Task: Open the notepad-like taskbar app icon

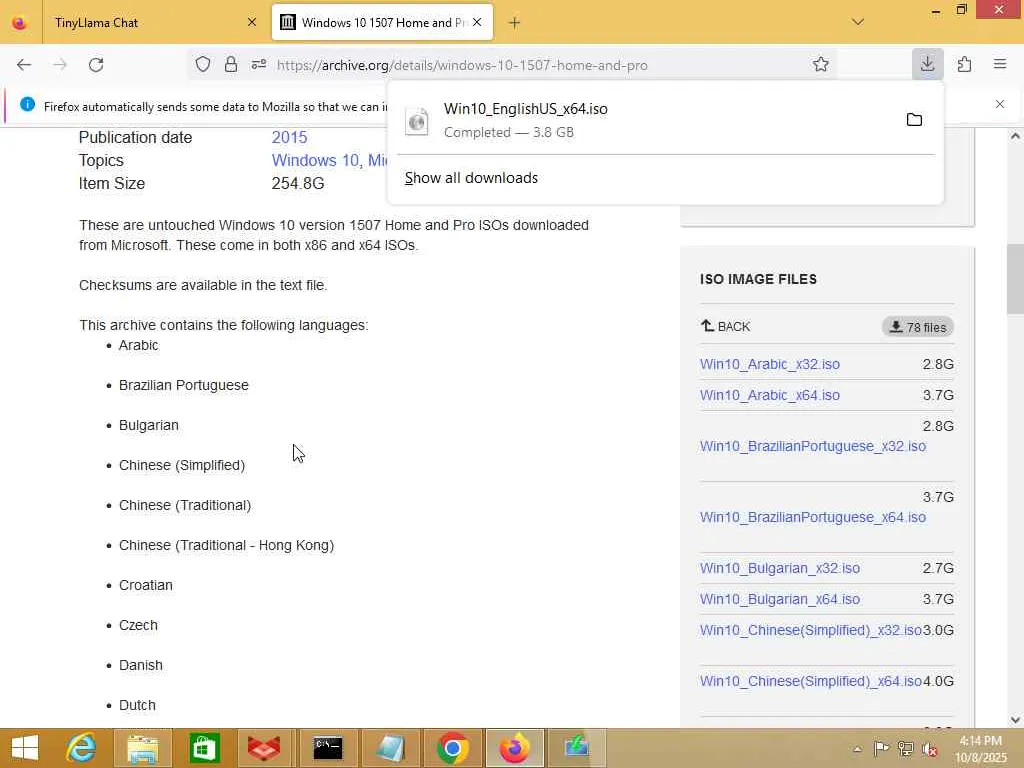Action: coord(391,748)
